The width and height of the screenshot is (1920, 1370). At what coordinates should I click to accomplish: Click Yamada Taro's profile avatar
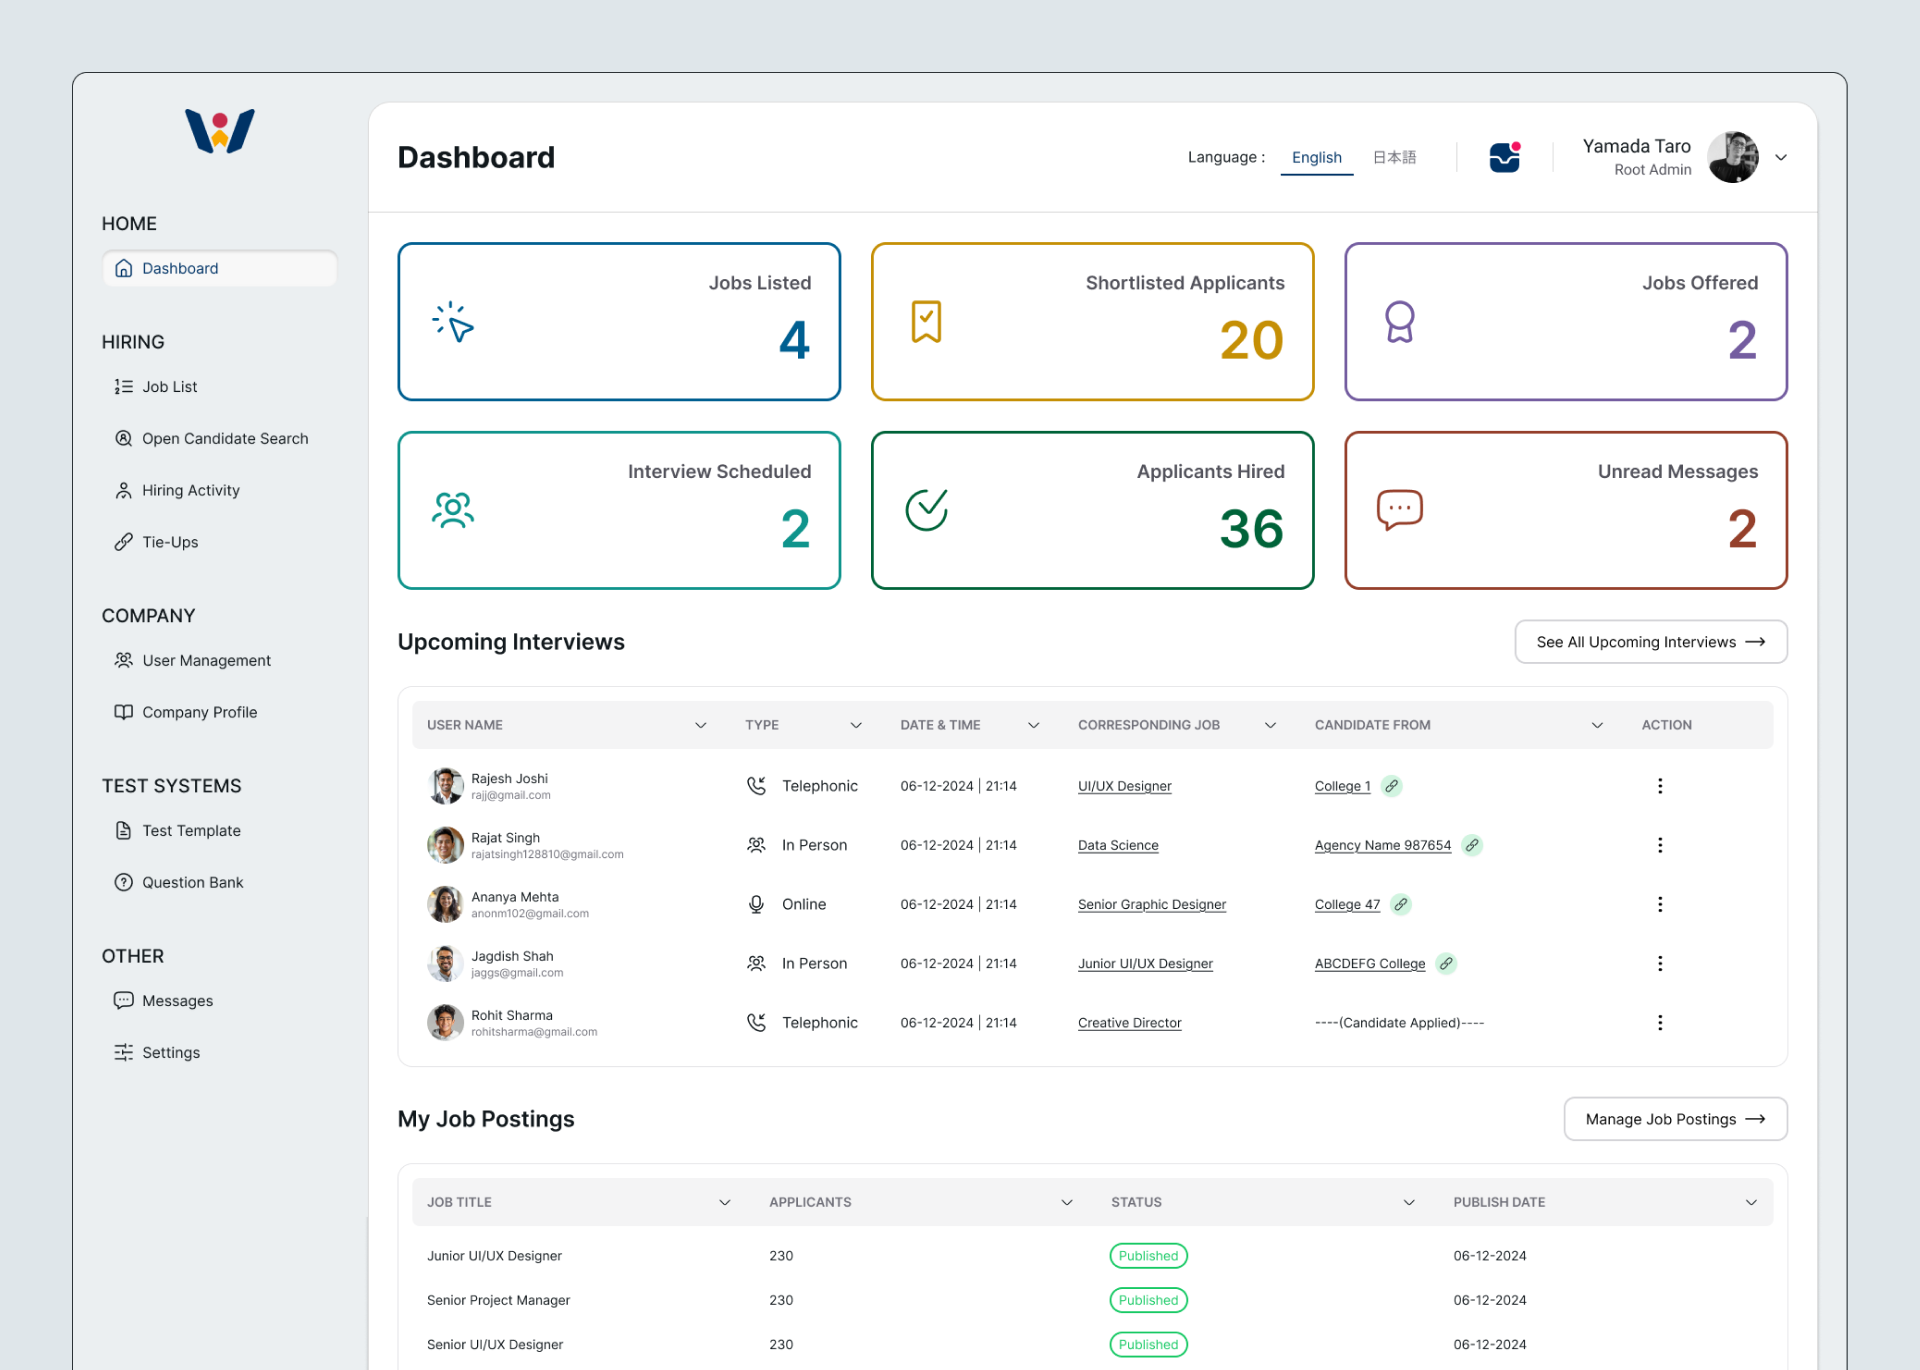click(x=1733, y=157)
